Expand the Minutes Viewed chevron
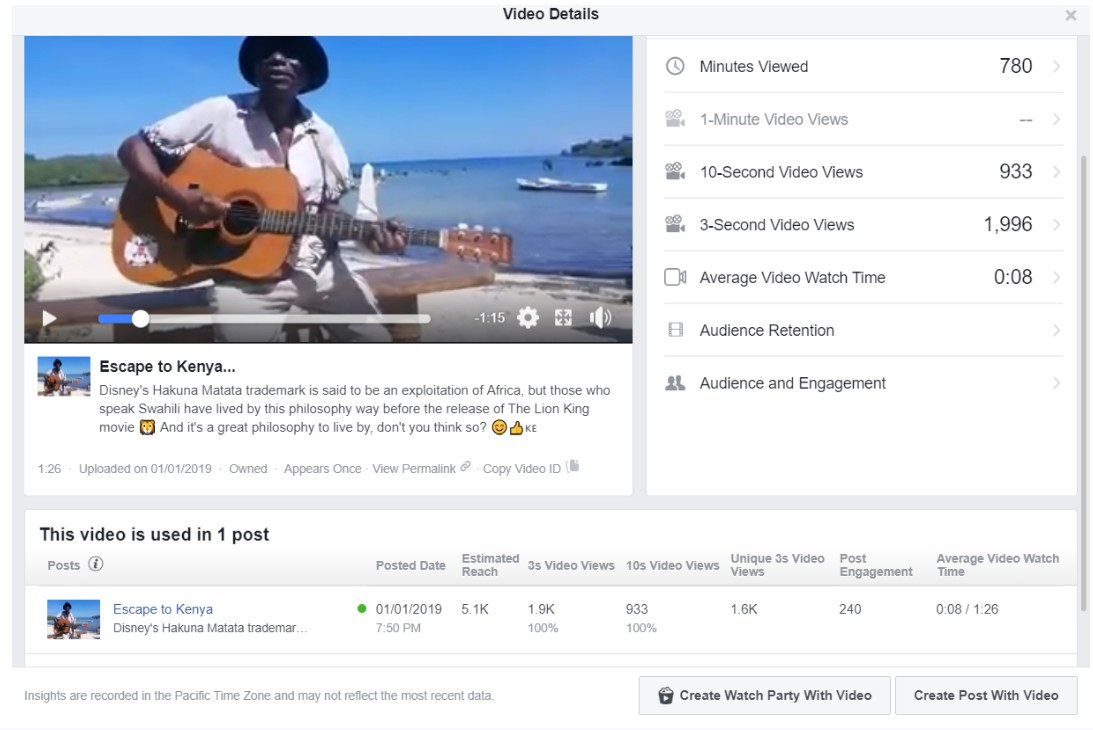The image size is (1093, 730). (x=1056, y=67)
